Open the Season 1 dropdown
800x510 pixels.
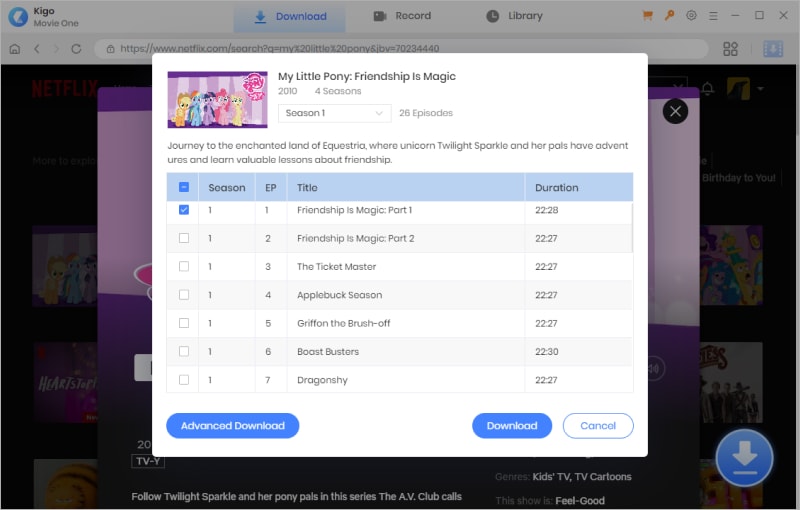pos(334,113)
